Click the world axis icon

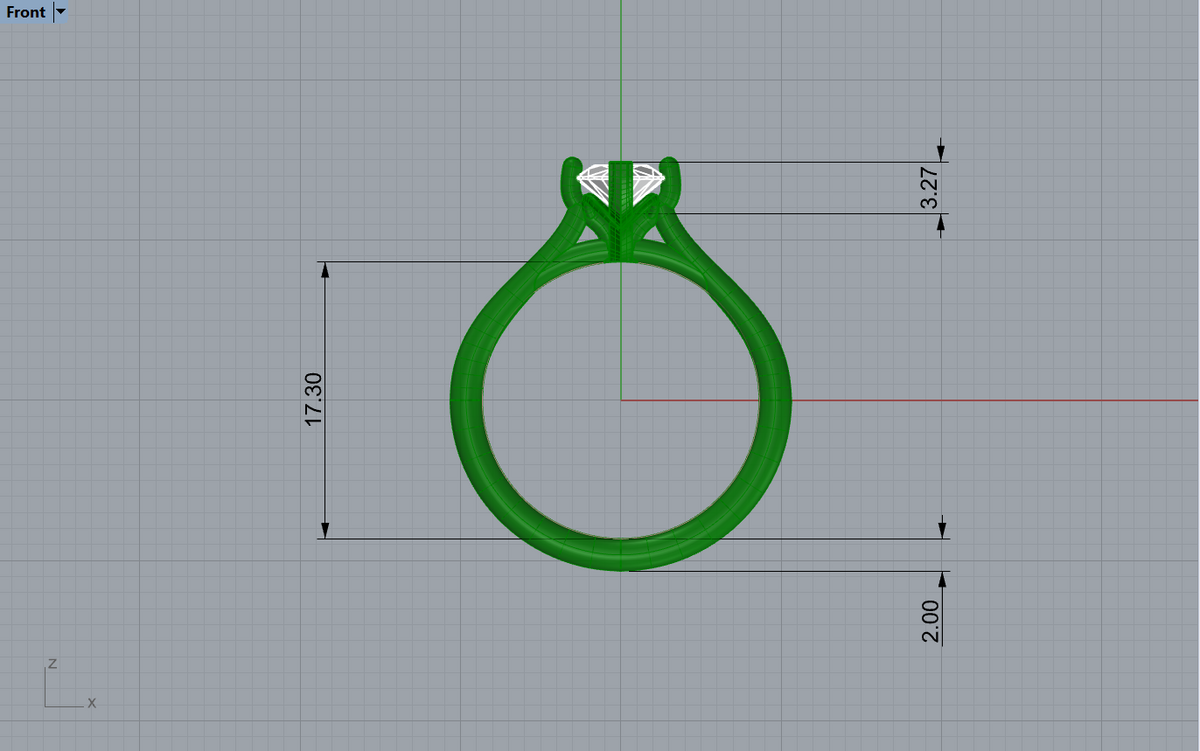coord(70,684)
